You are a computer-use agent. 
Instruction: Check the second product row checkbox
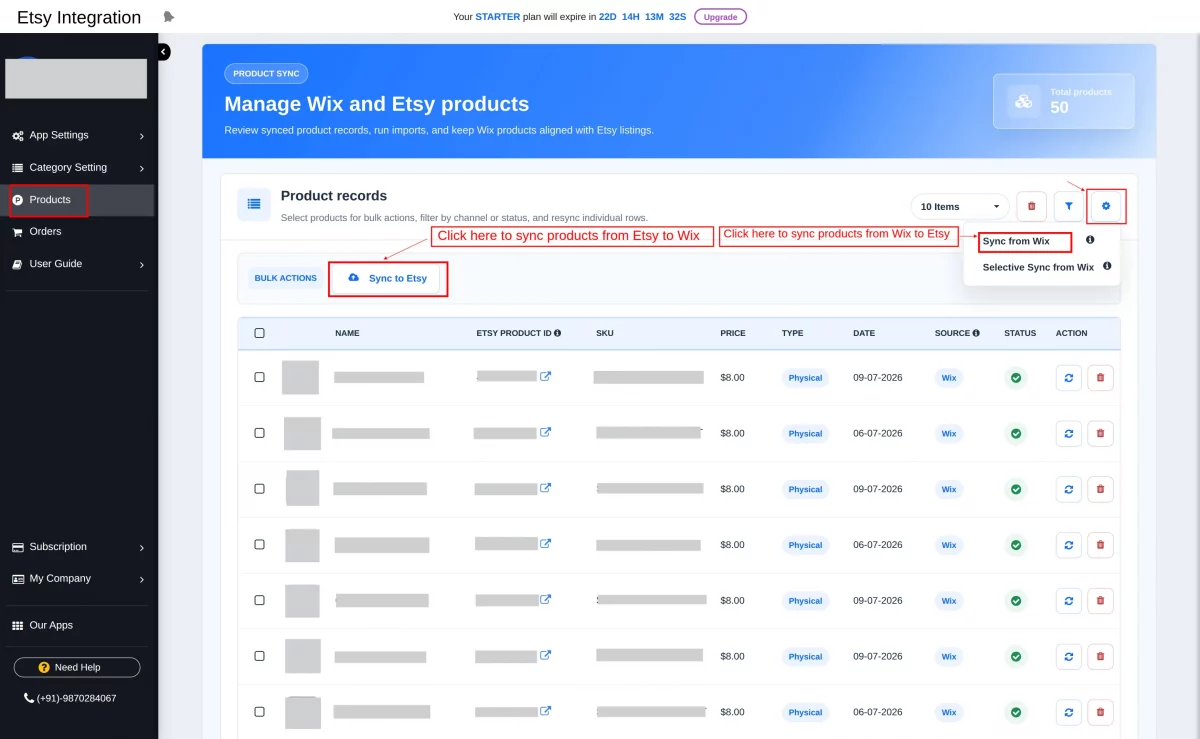click(260, 433)
